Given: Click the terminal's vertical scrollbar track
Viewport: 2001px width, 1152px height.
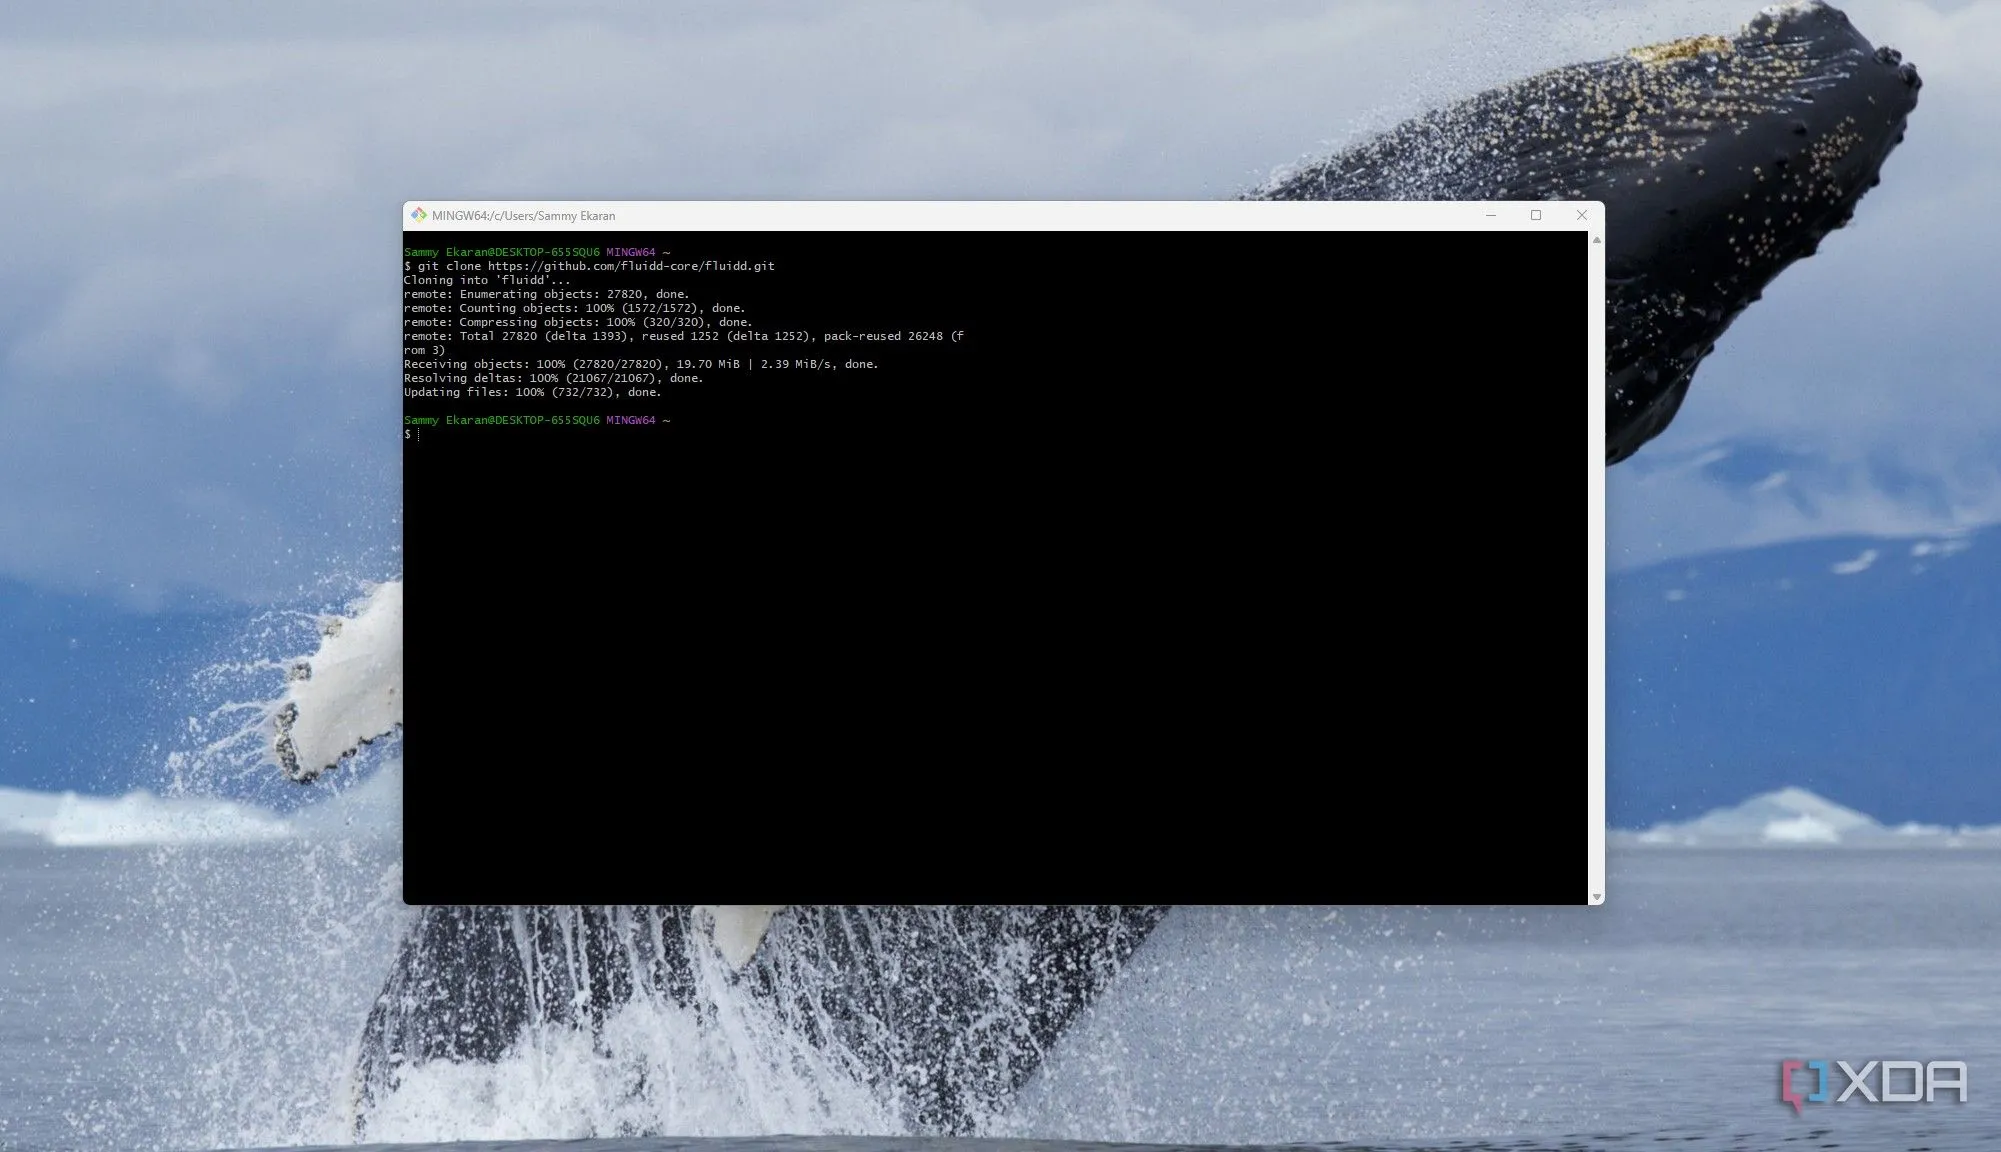Looking at the screenshot, I should (1596, 570).
